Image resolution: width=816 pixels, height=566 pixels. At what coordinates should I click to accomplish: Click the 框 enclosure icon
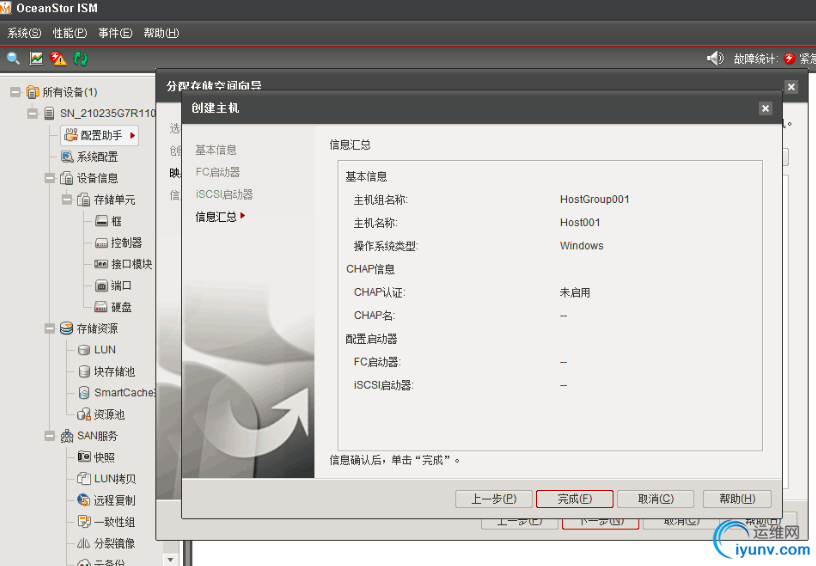(x=101, y=221)
